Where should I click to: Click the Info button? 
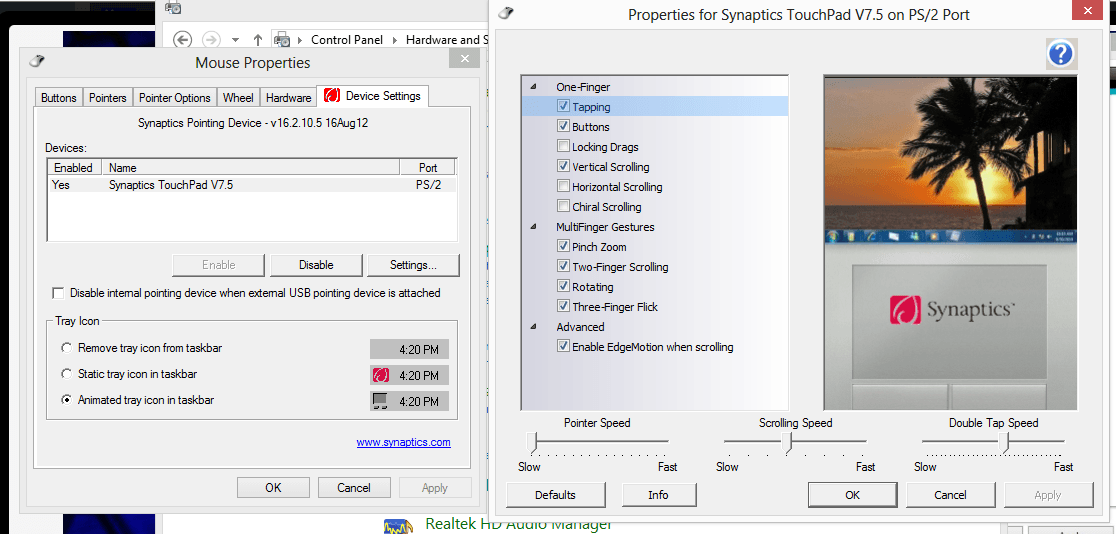click(x=658, y=495)
